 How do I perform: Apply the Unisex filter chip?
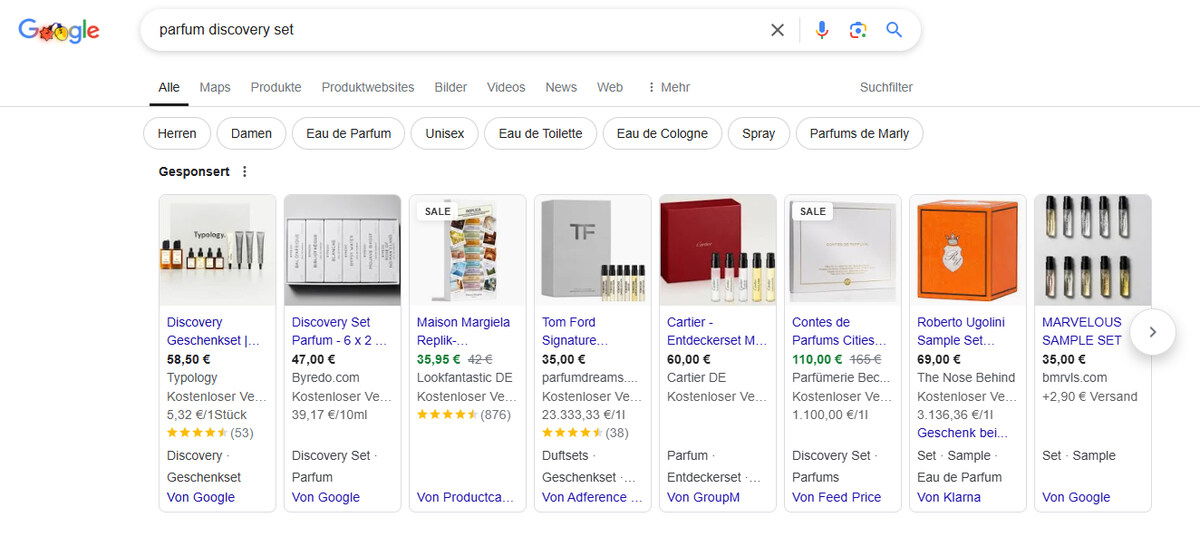(x=445, y=133)
